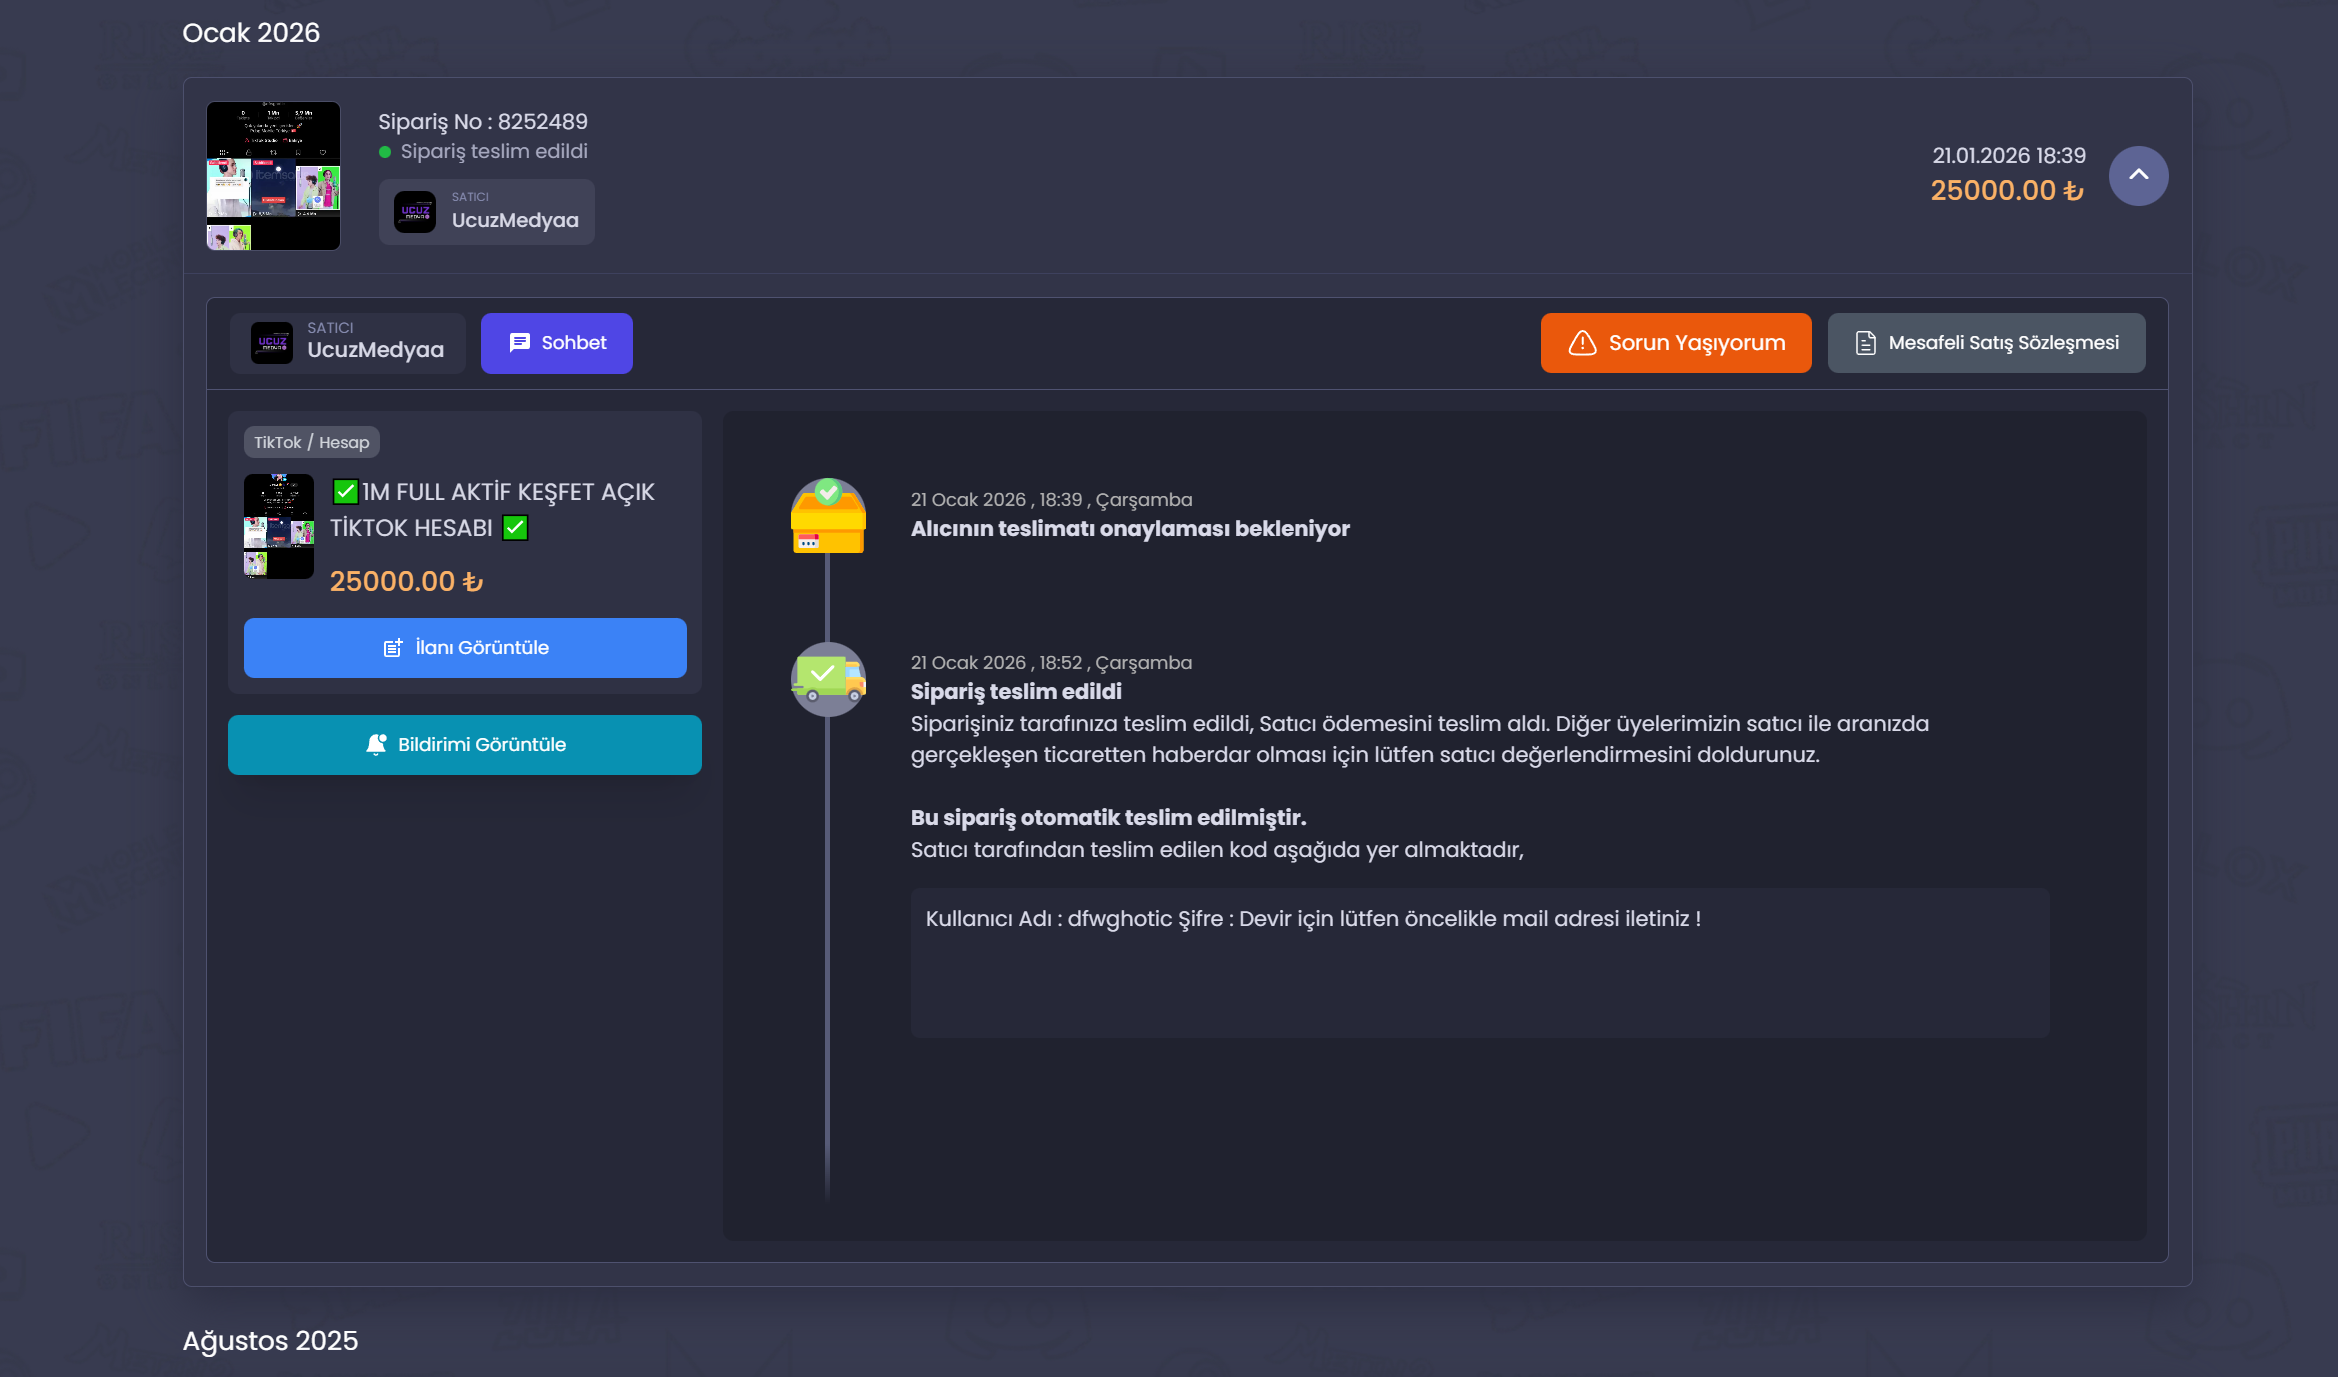The image size is (2338, 1377).
Task: Click the UcuzMedyaa logo in the order header
Action: pos(415,212)
